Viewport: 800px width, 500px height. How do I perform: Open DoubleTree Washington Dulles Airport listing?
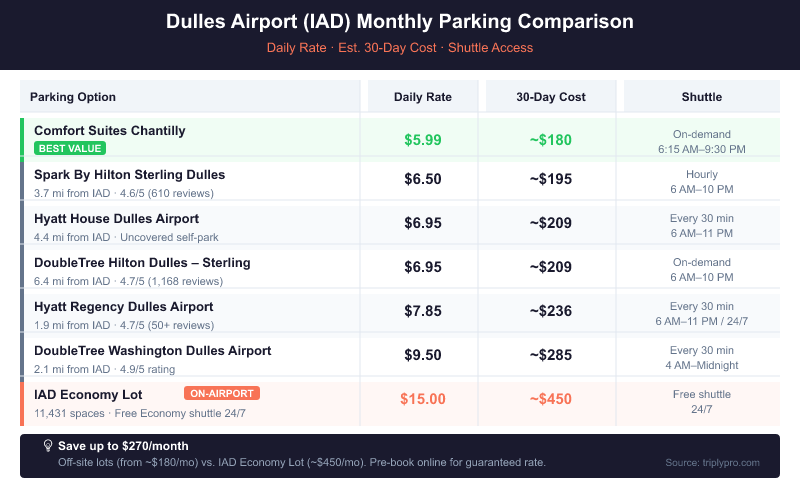153,351
